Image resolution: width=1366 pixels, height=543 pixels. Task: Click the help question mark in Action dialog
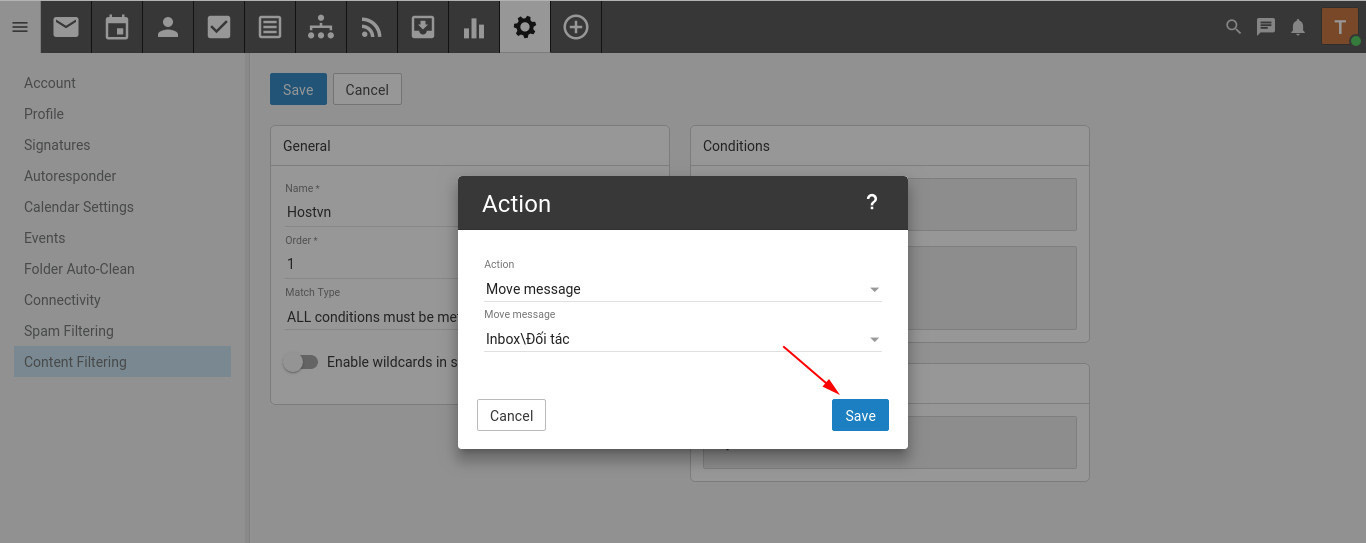coord(871,203)
